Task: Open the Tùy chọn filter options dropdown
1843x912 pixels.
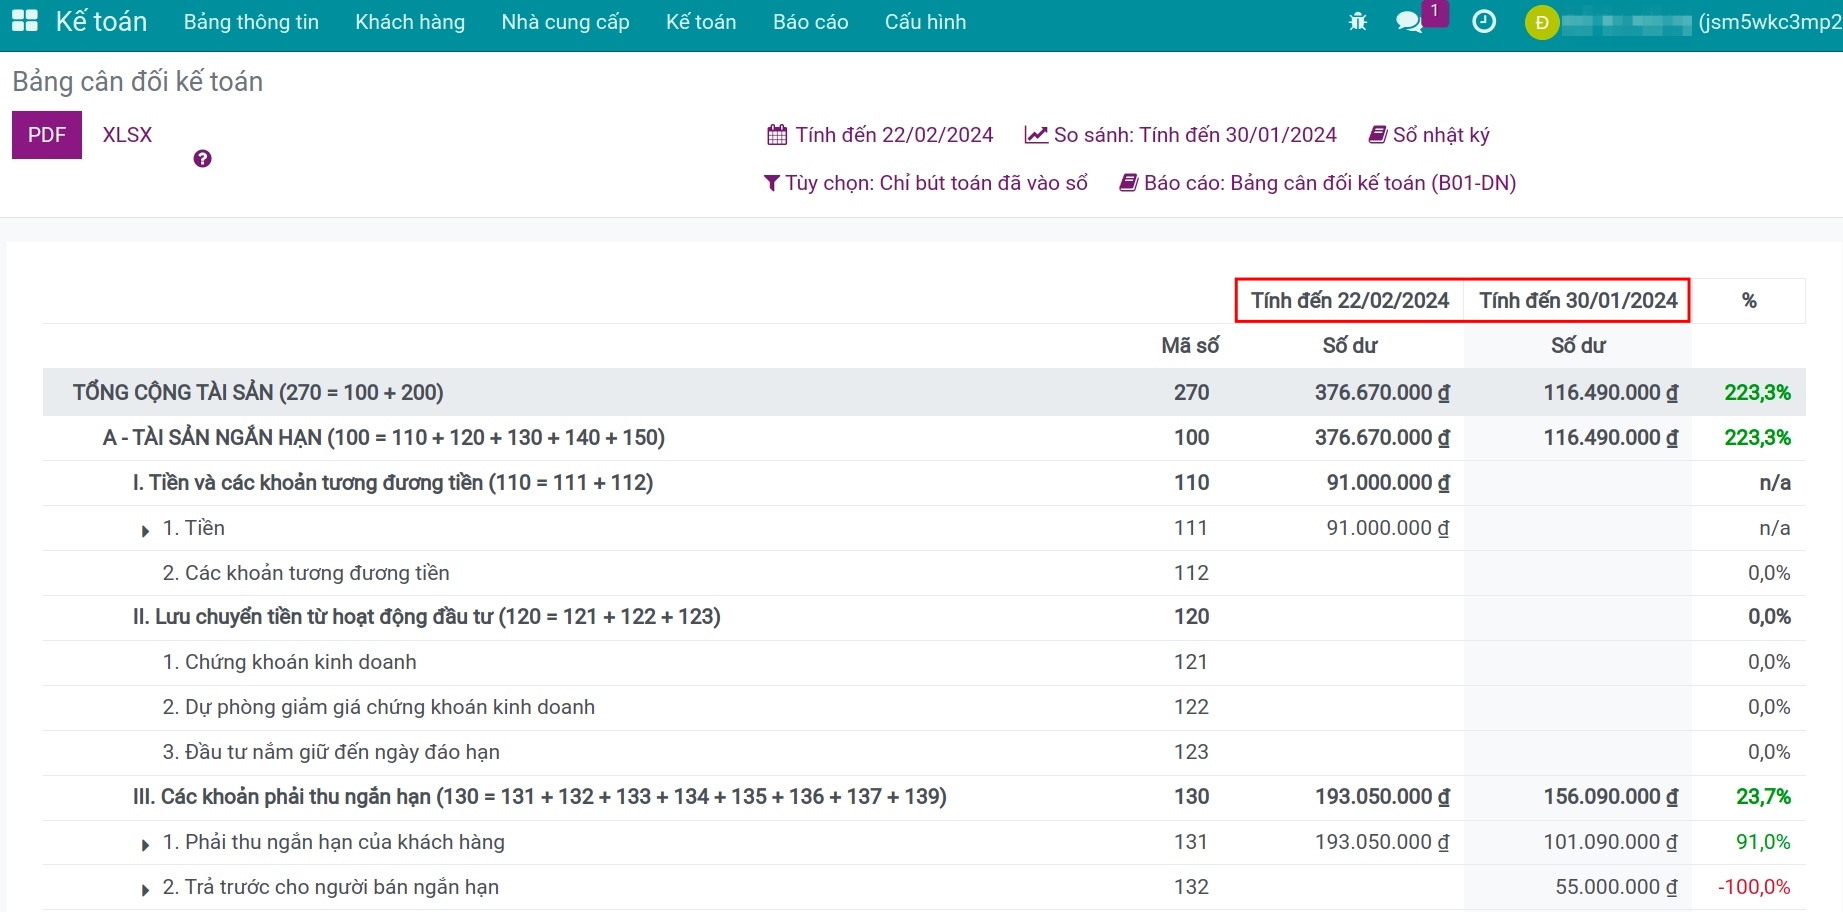Action: coord(925,183)
